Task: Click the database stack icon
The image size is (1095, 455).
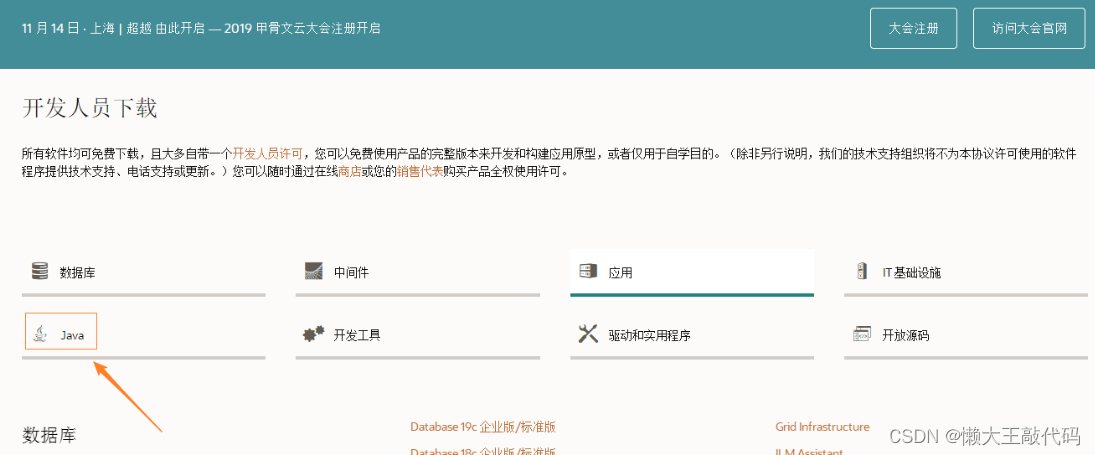Action: click(x=40, y=271)
